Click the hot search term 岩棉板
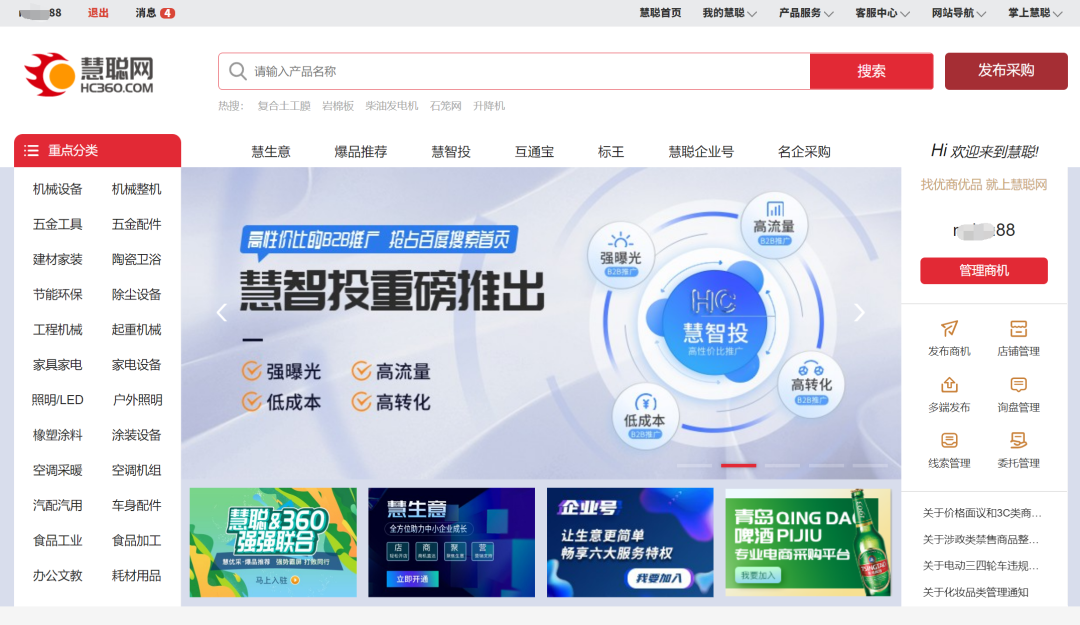This screenshot has height=625, width=1080. 338,106
